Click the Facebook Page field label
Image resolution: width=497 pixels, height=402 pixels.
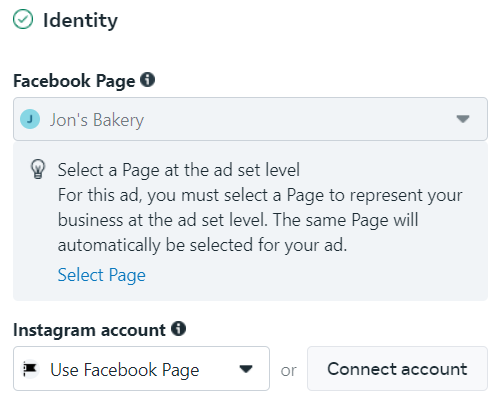tap(74, 81)
